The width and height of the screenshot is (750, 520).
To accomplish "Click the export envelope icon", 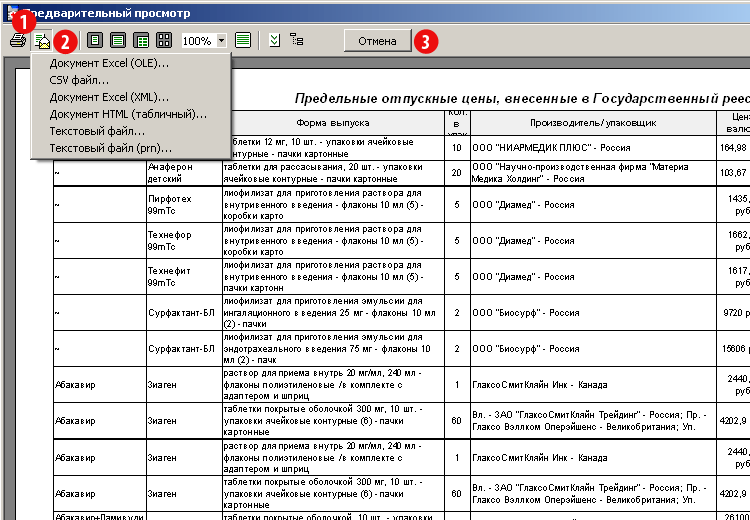I will click(x=43, y=41).
